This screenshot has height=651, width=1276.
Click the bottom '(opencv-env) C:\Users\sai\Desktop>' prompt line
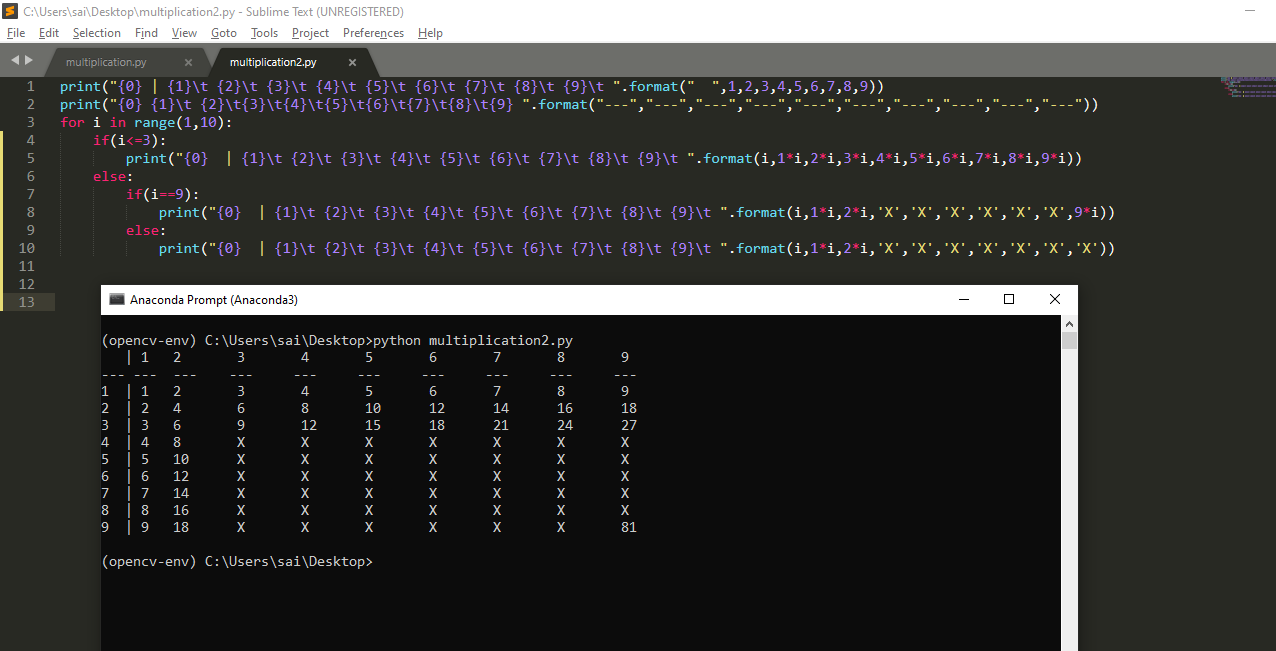(x=237, y=562)
